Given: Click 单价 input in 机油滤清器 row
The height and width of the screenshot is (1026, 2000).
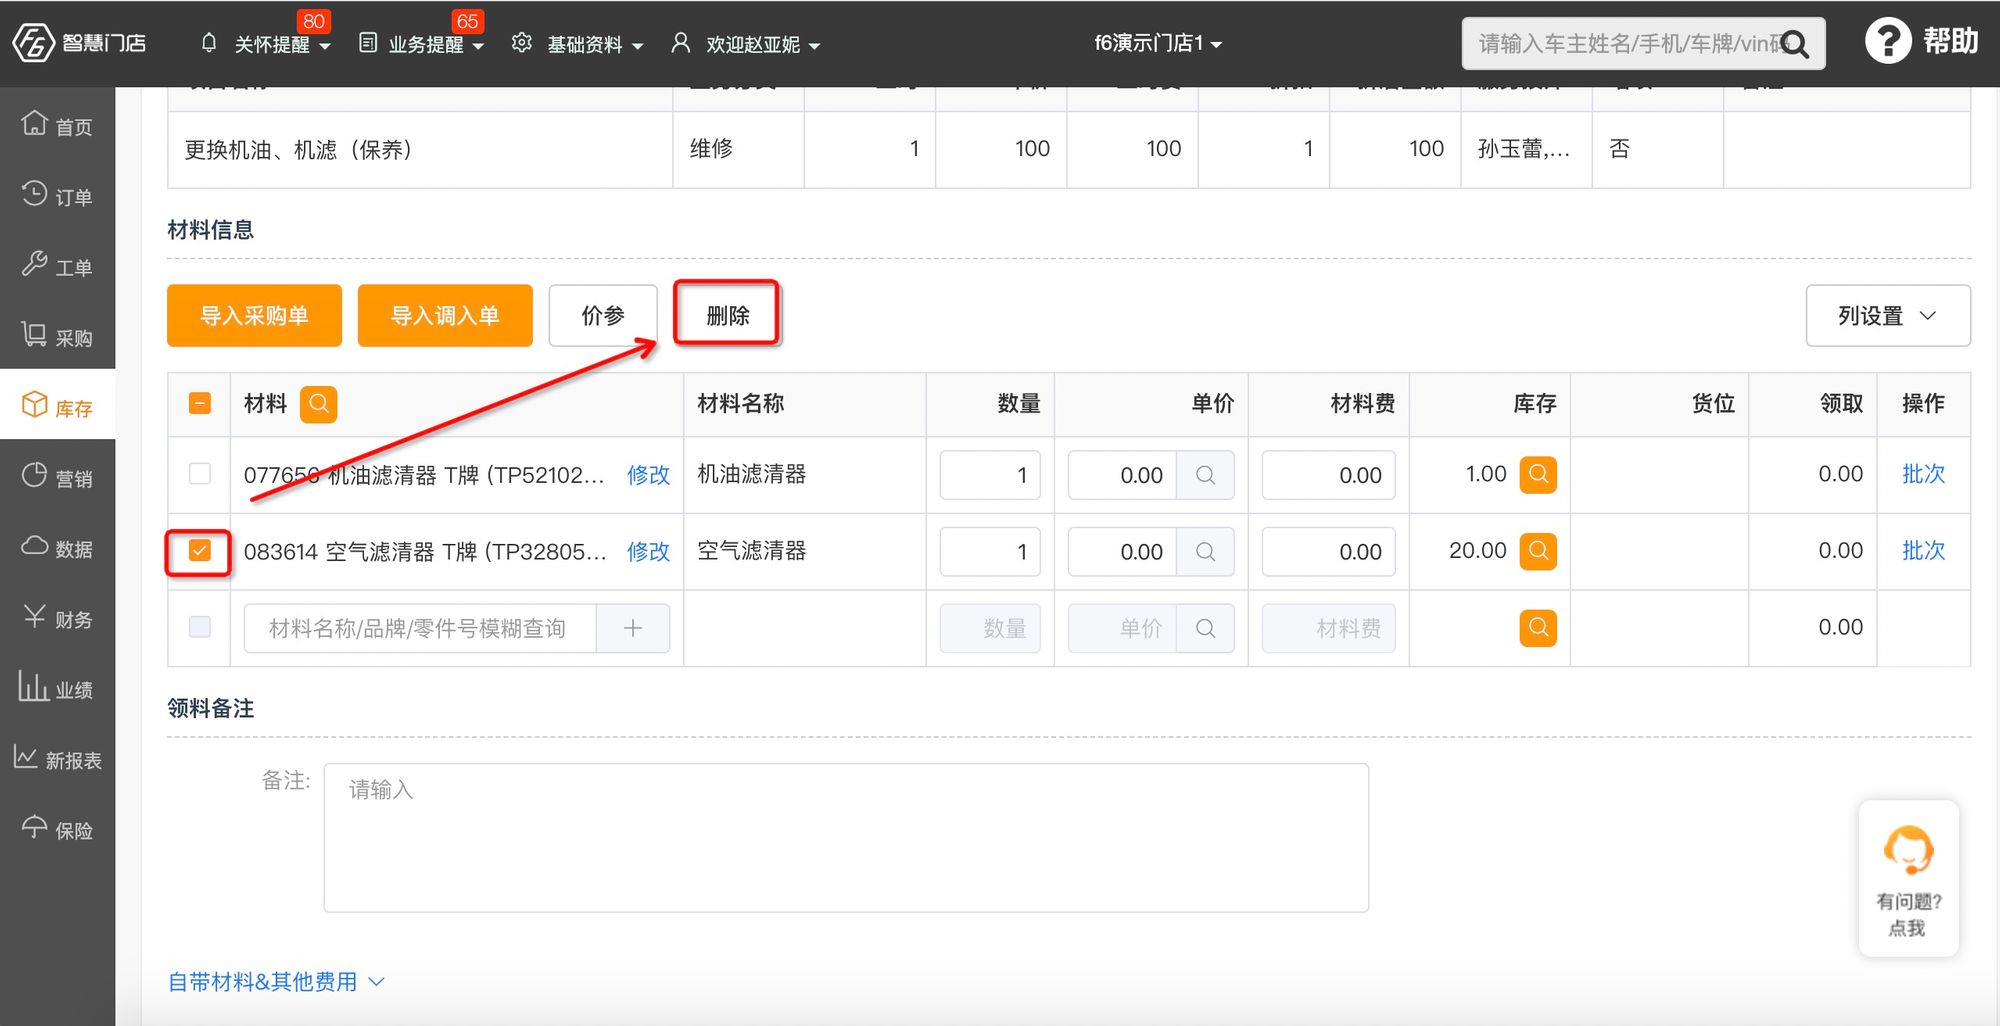Looking at the screenshot, I should 1122,475.
